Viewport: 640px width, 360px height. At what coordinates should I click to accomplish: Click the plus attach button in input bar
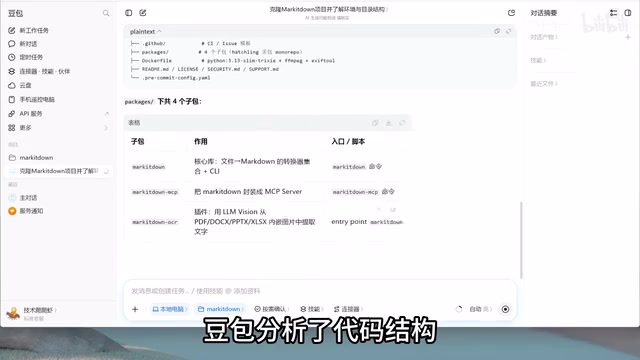135,309
